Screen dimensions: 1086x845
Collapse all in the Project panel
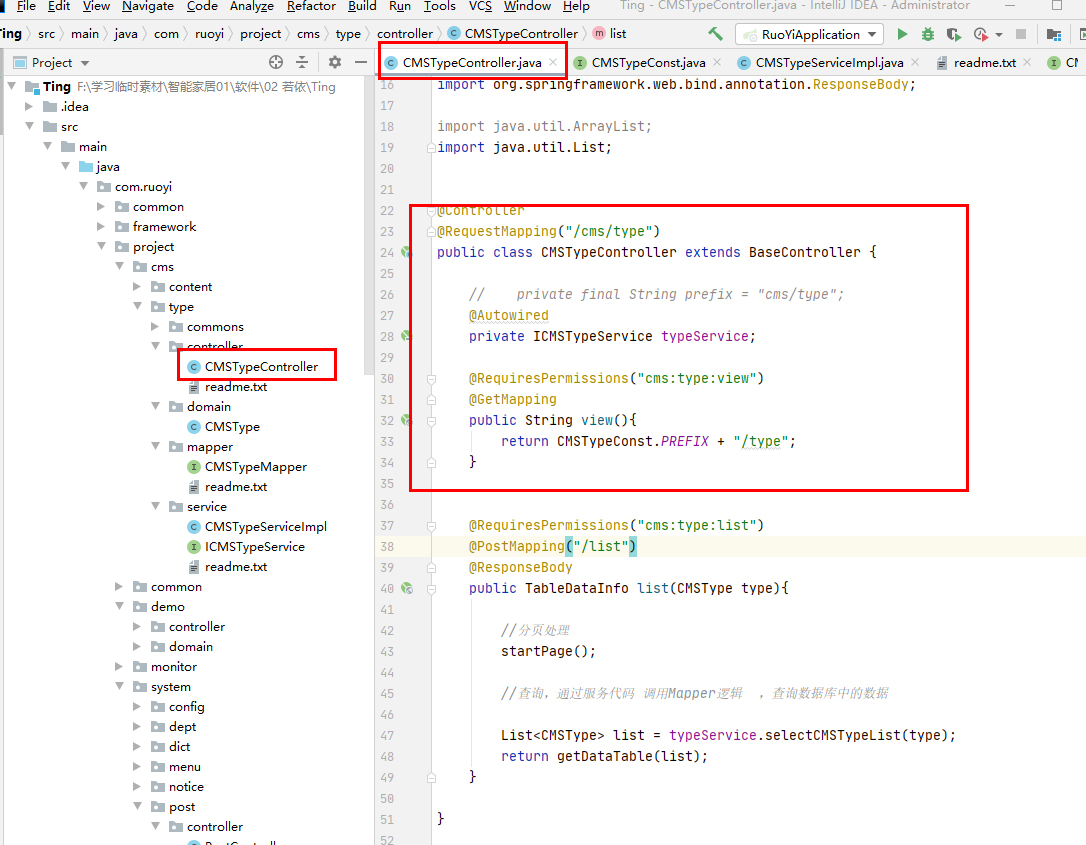pos(302,62)
